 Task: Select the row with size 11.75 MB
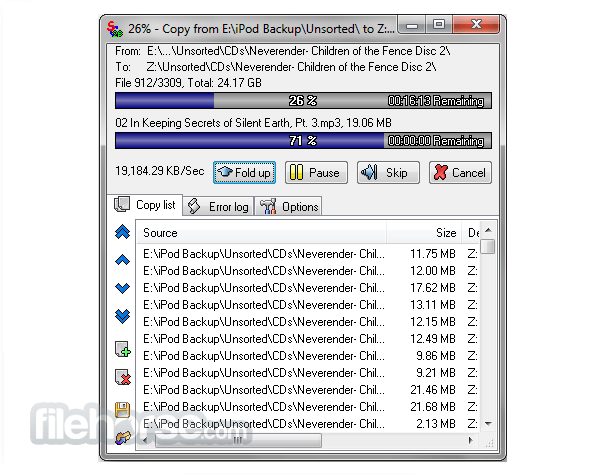coord(308,254)
